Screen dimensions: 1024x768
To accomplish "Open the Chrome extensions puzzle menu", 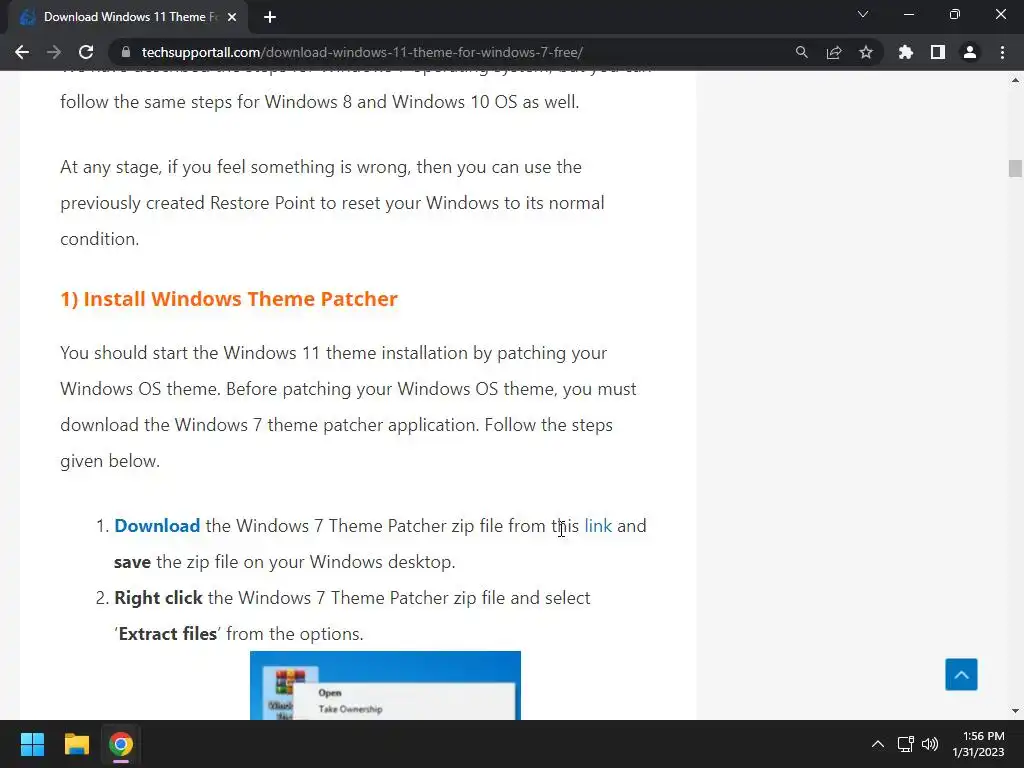I will click(906, 52).
